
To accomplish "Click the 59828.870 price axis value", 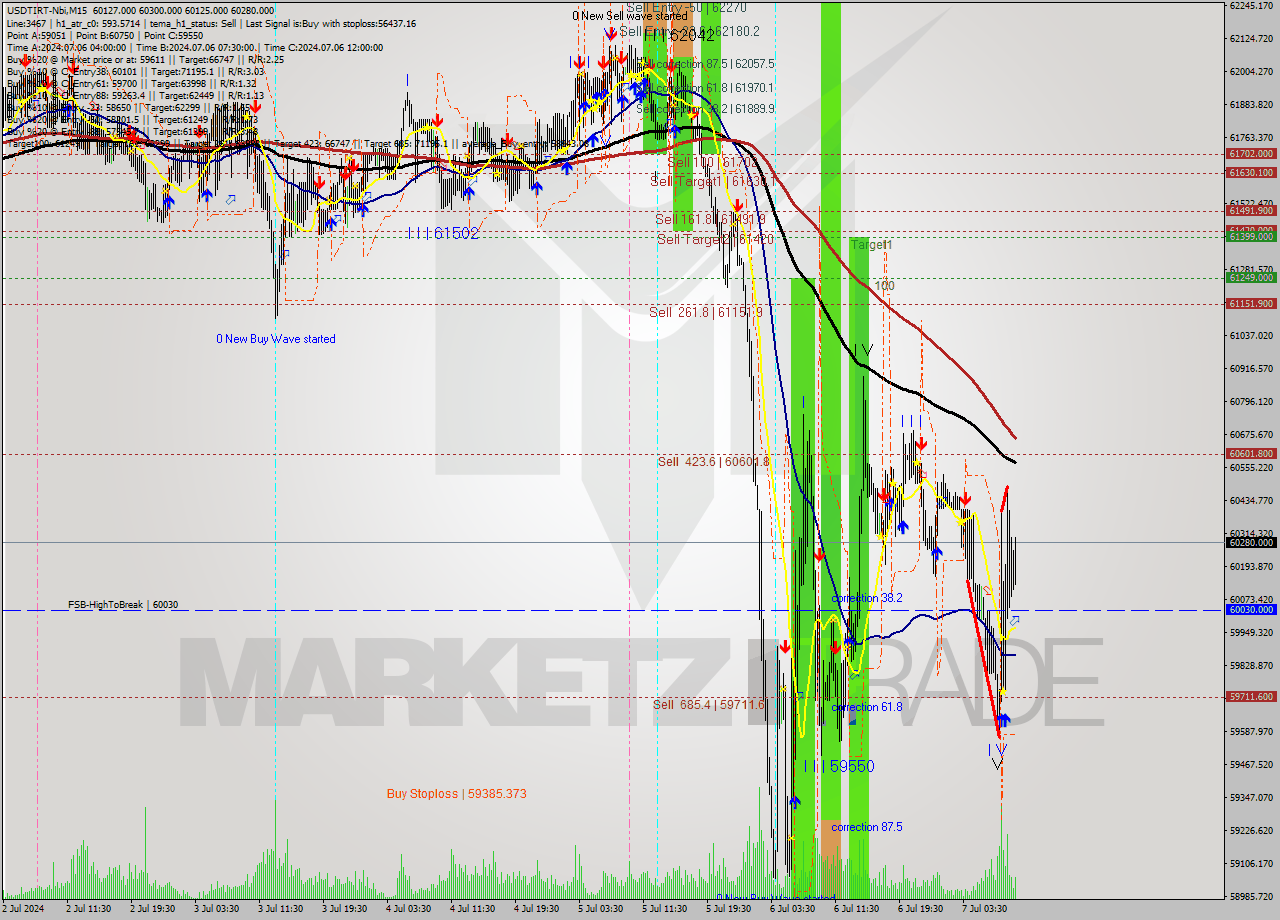I will pyautogui.click(x=1251, y=665).
